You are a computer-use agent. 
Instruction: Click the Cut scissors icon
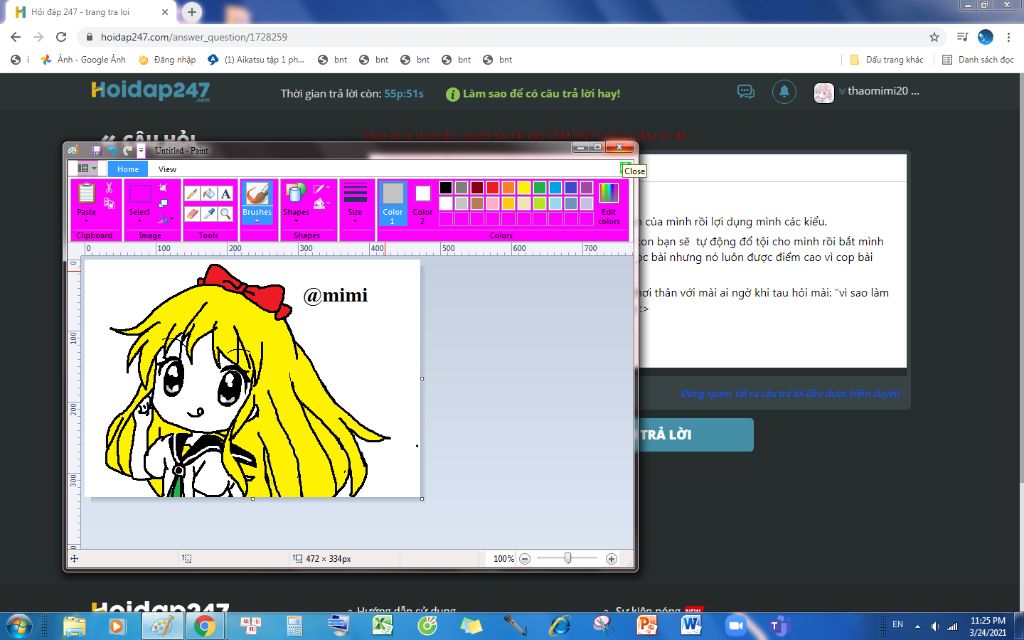(108, 188)
